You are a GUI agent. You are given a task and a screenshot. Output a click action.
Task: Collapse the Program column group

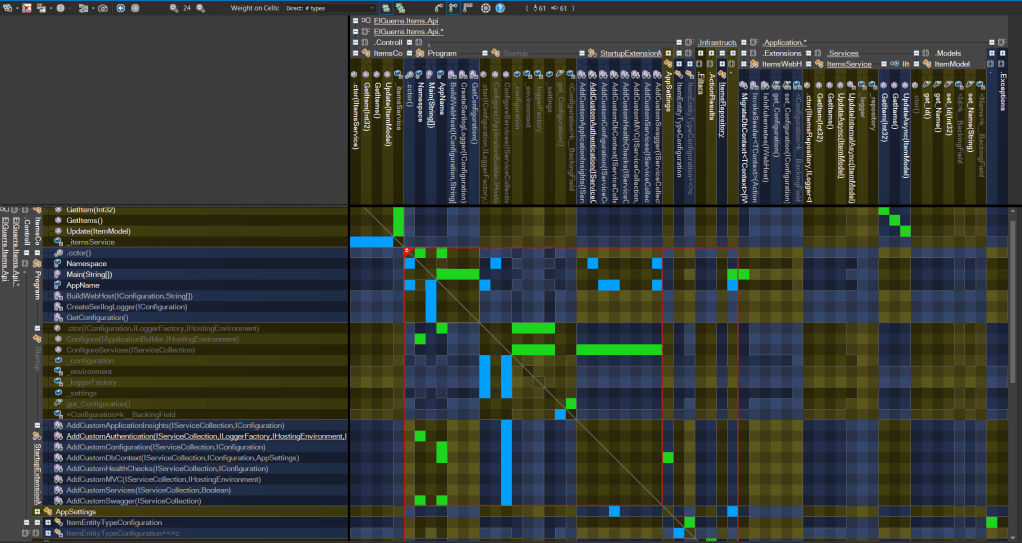(408, 52)
